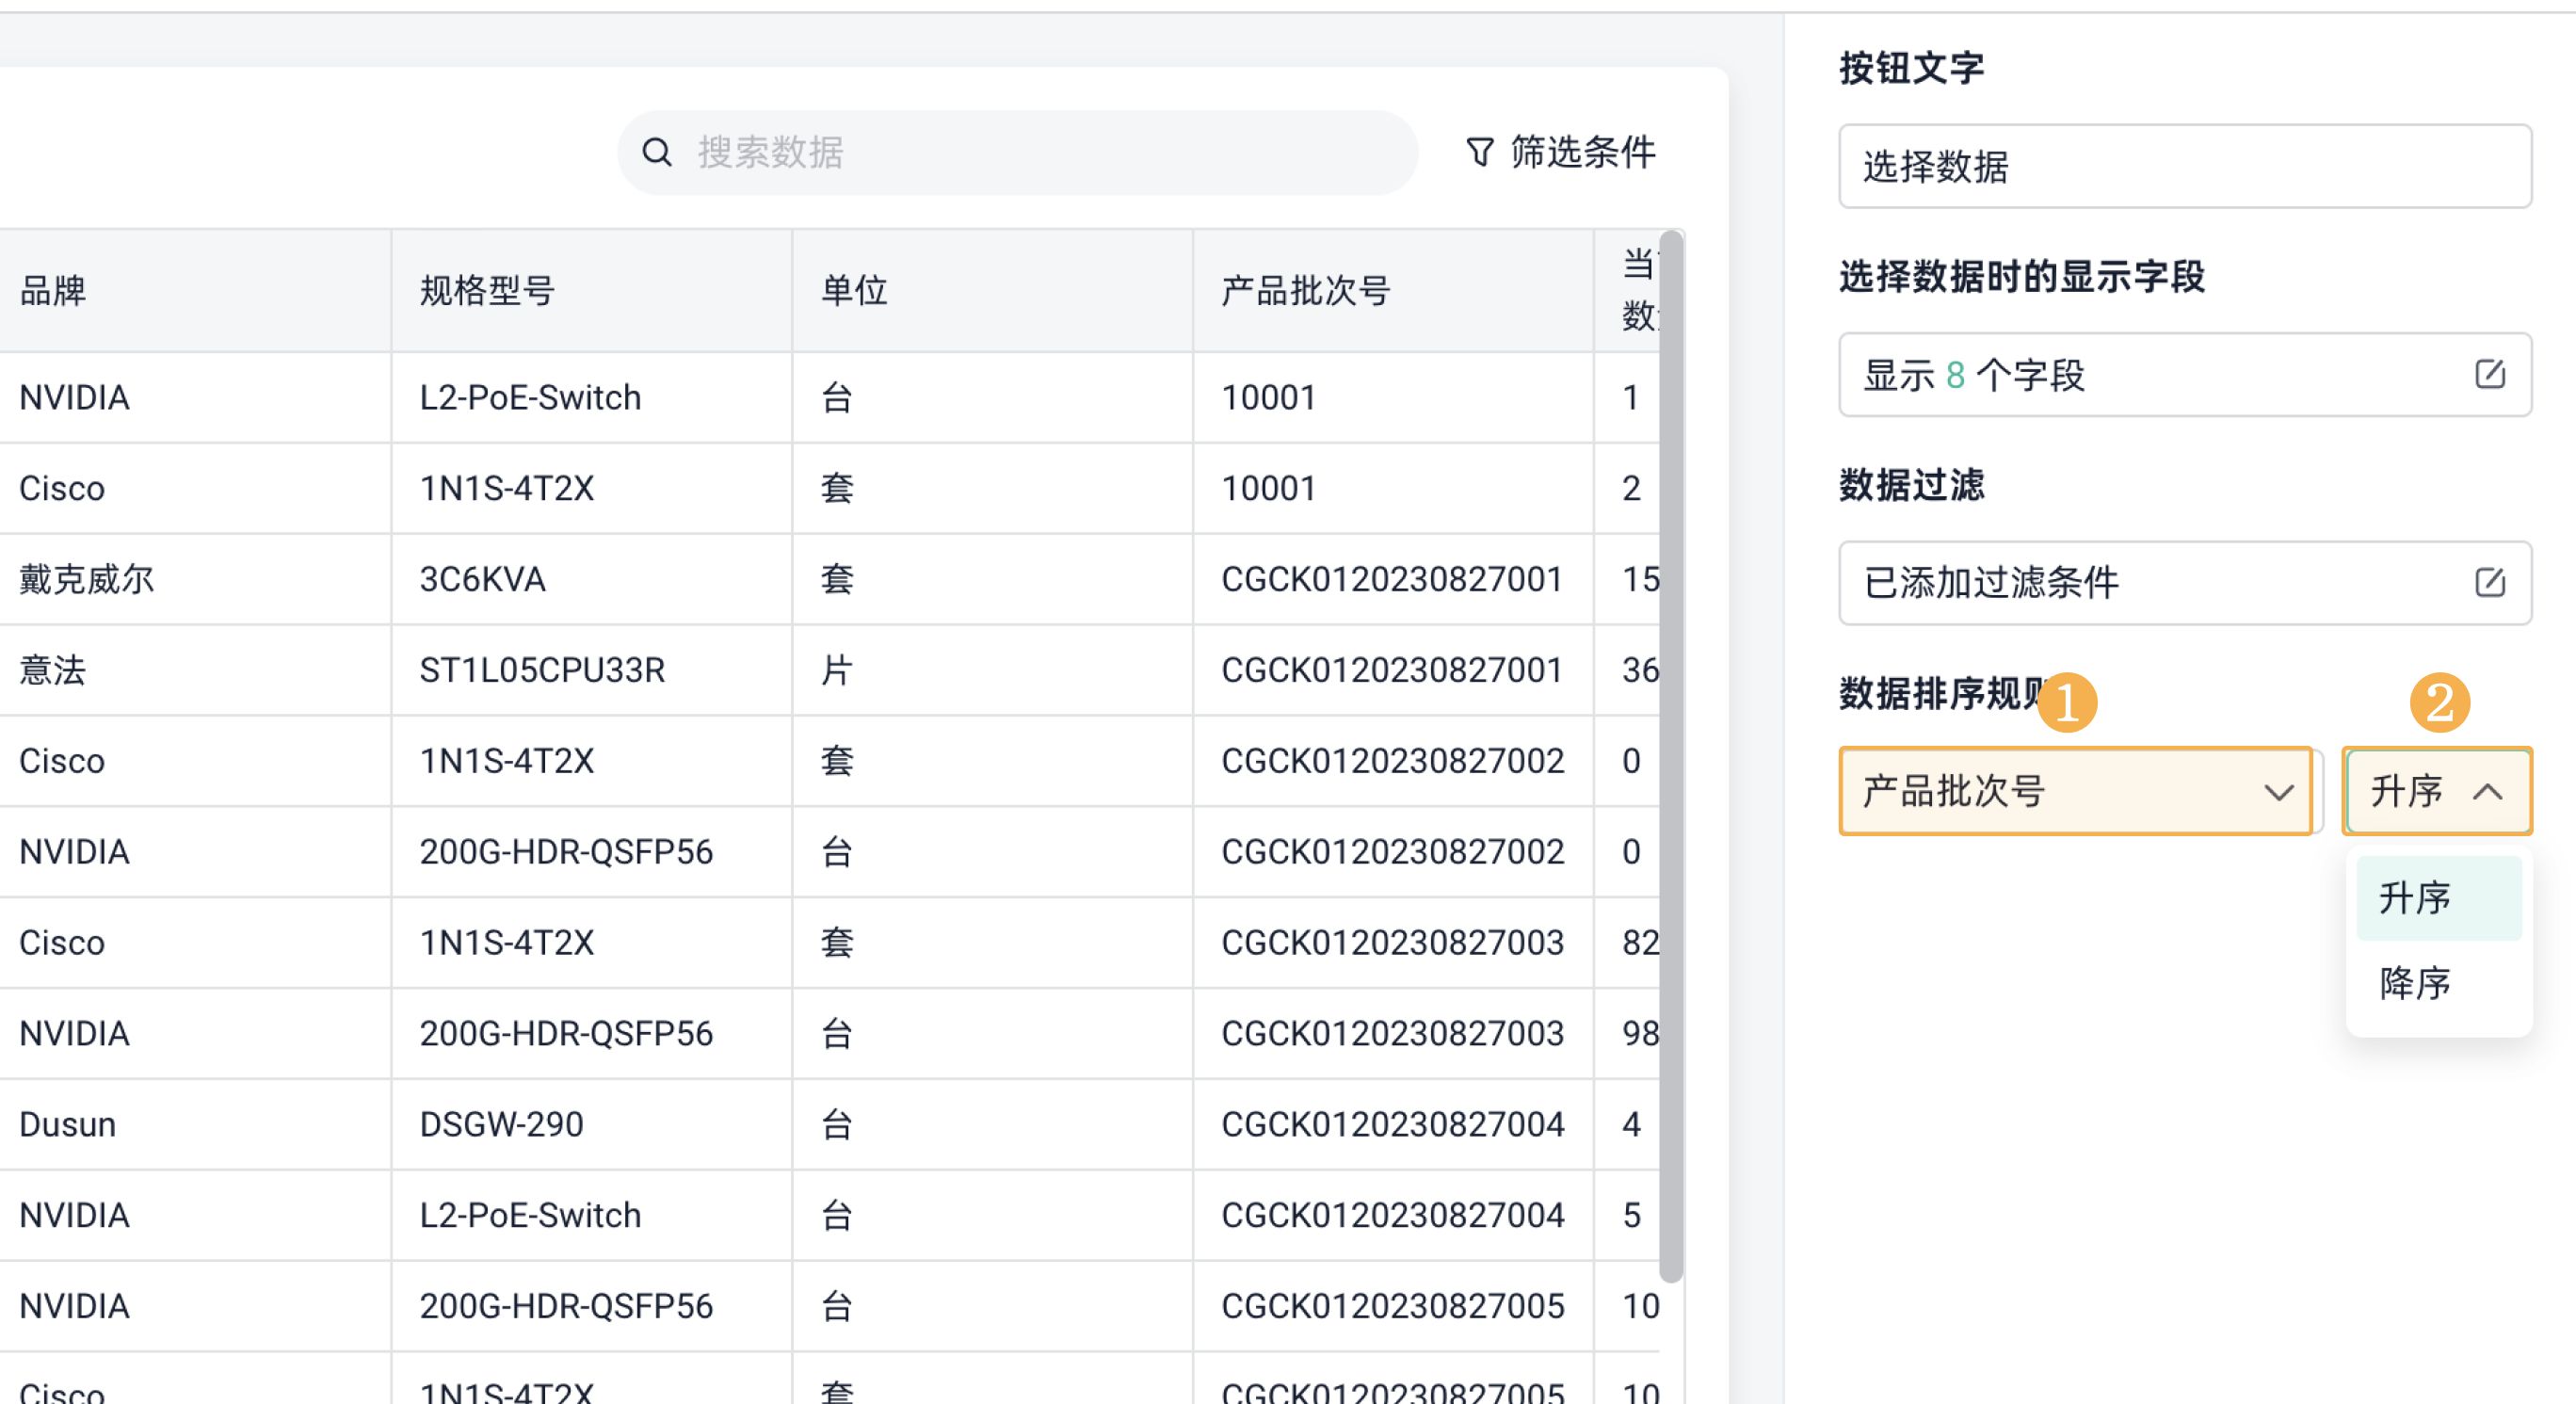Click the 选择数据 button text field
The image size is (2576, 1404).
coord(2184,167)
